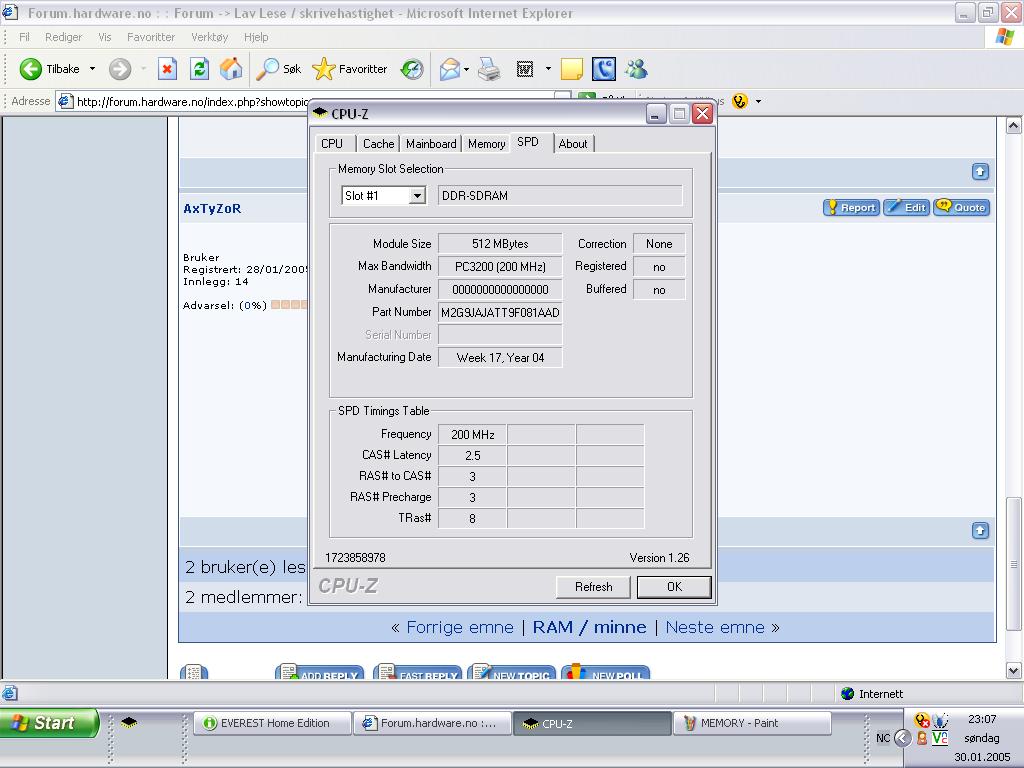Open the mail envelope icon
The width and height of the screenshot is (1024, 768).
(449, 69)
